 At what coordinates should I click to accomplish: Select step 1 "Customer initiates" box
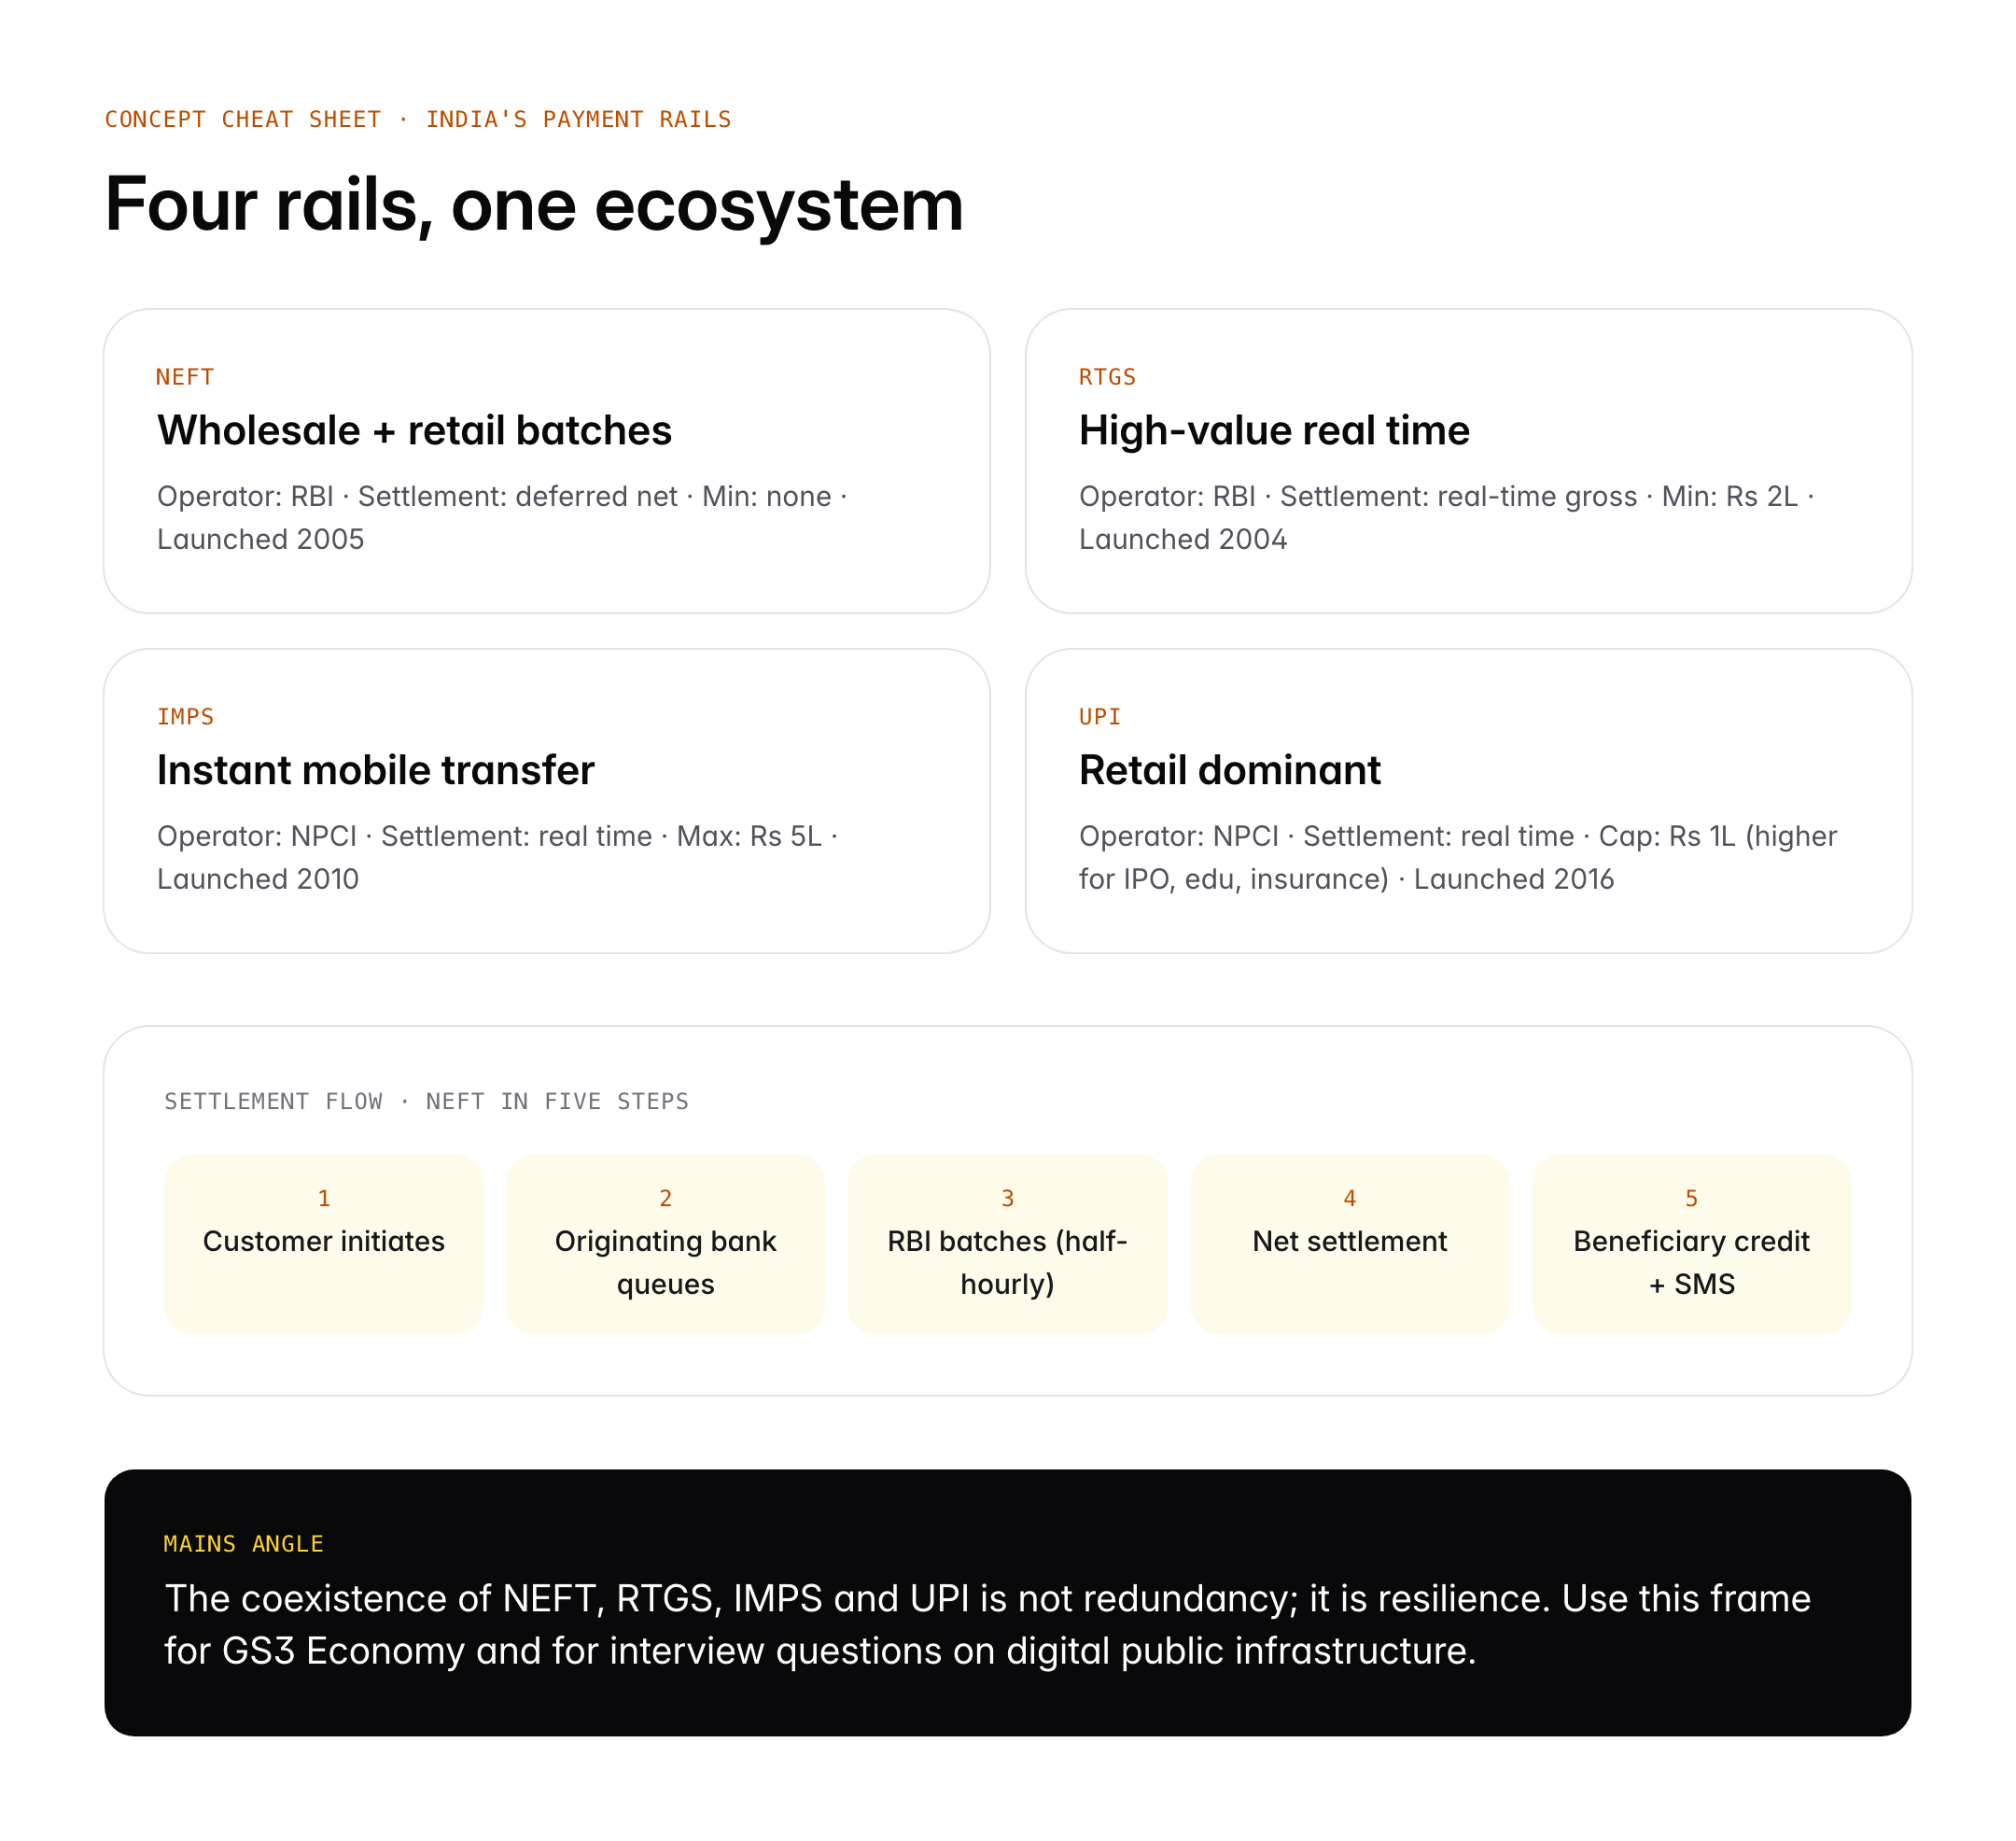(x=324, y=1243)
